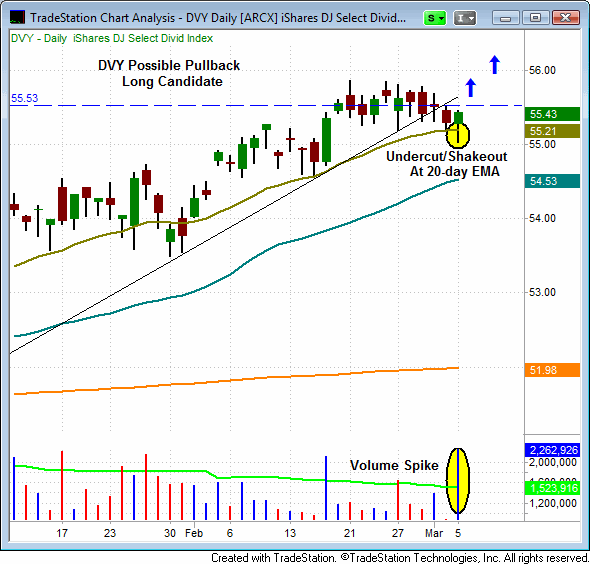Select the 54.53 moving average label
This screenshot has height=564, width=590.
click(552, 181)
